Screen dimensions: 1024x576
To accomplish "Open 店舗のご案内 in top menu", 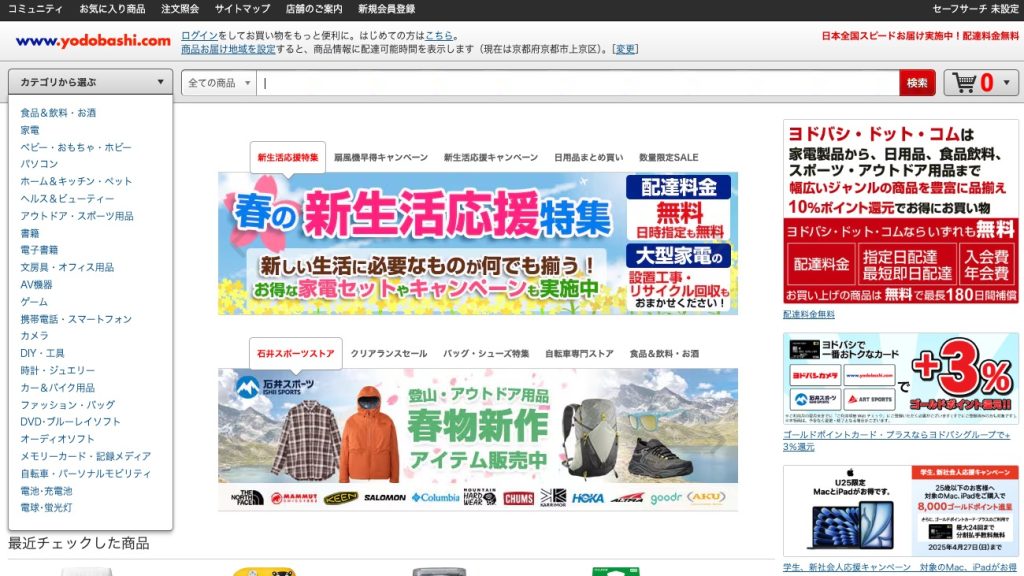I will point(313,9).
